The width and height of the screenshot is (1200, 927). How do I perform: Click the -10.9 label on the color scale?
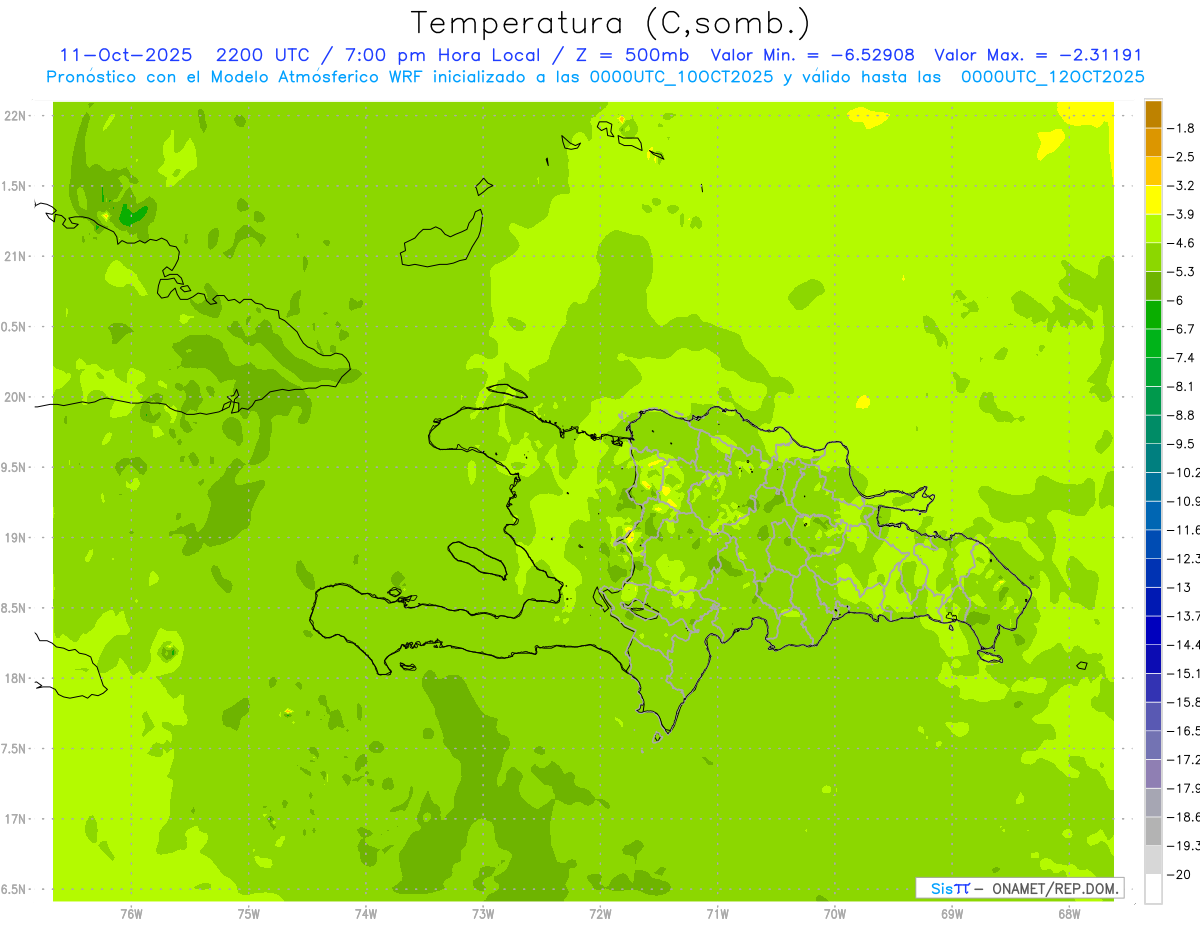1186,501
